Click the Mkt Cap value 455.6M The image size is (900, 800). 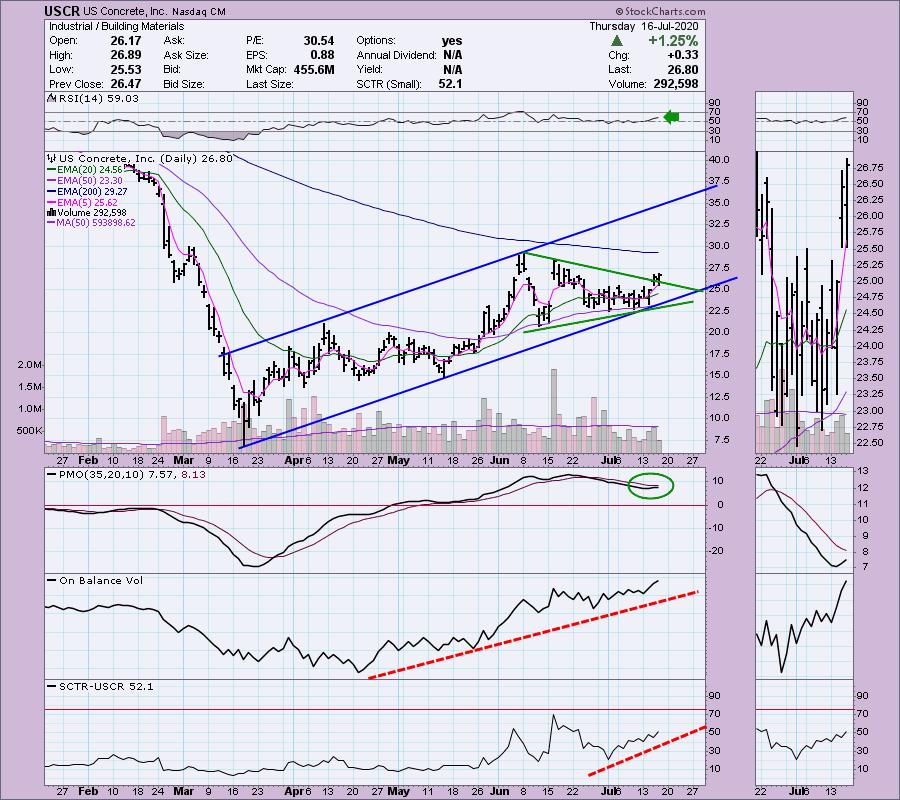313,69
